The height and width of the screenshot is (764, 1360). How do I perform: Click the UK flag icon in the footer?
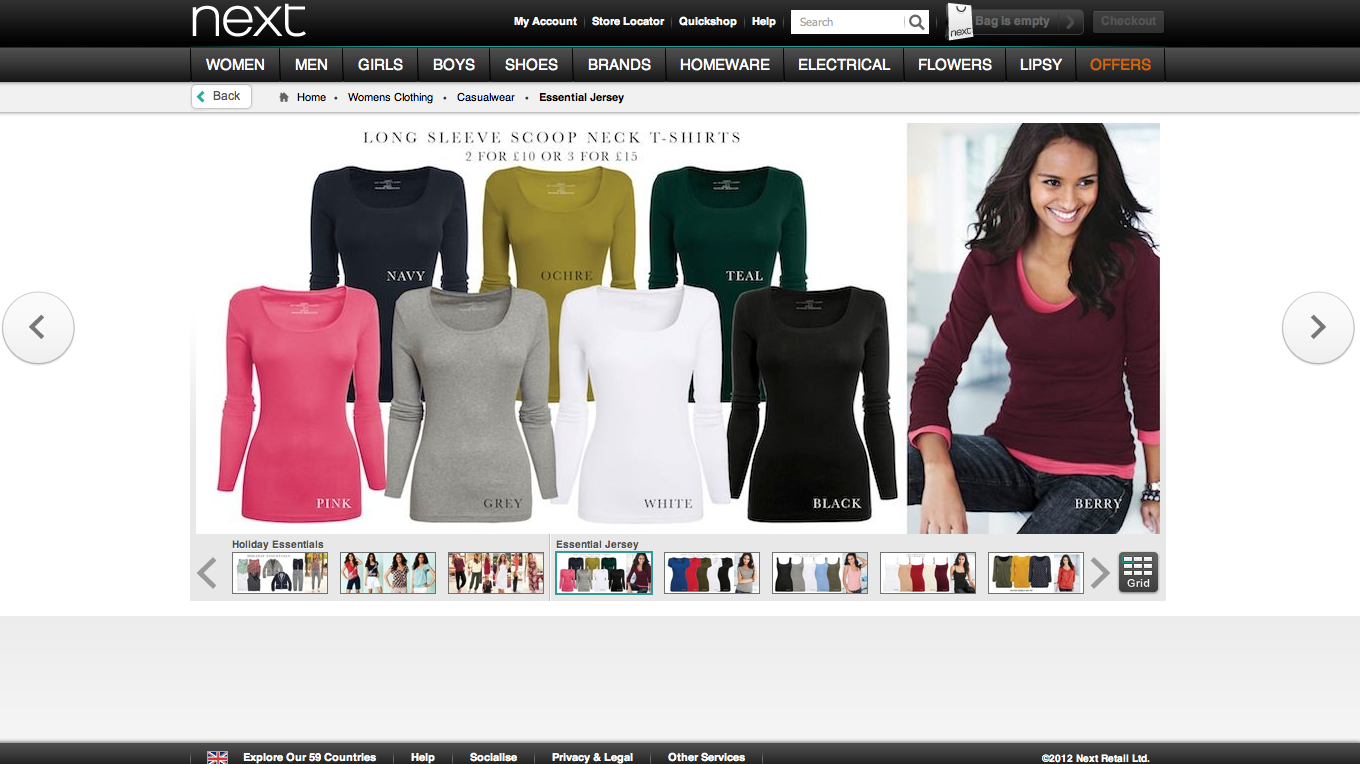pos(218,757)
